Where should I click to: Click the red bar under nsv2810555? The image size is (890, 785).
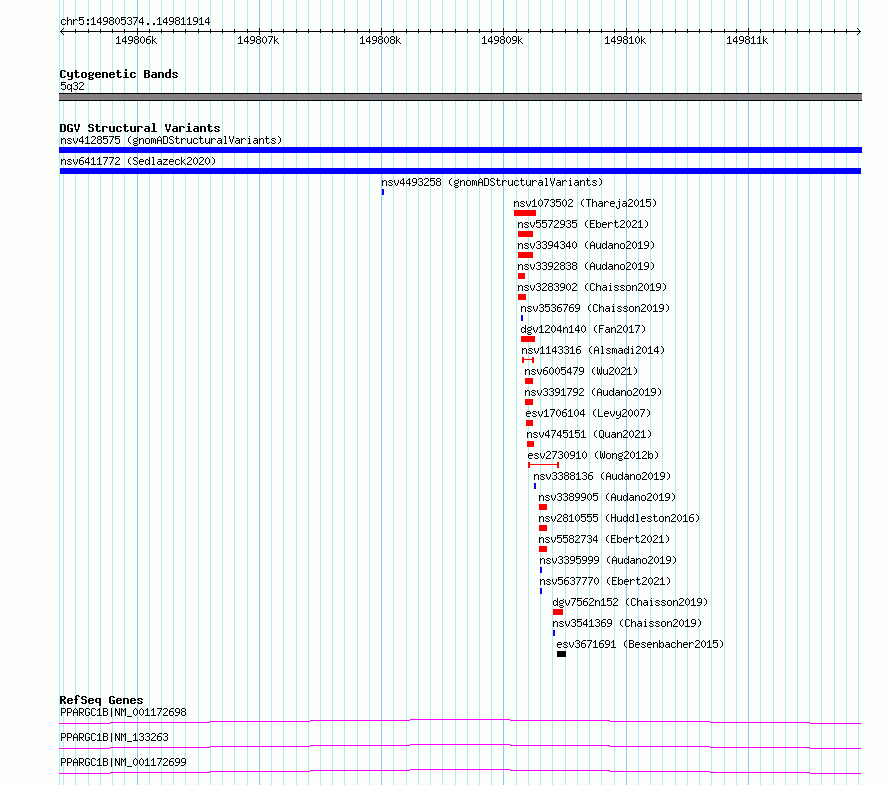[543, 528]
